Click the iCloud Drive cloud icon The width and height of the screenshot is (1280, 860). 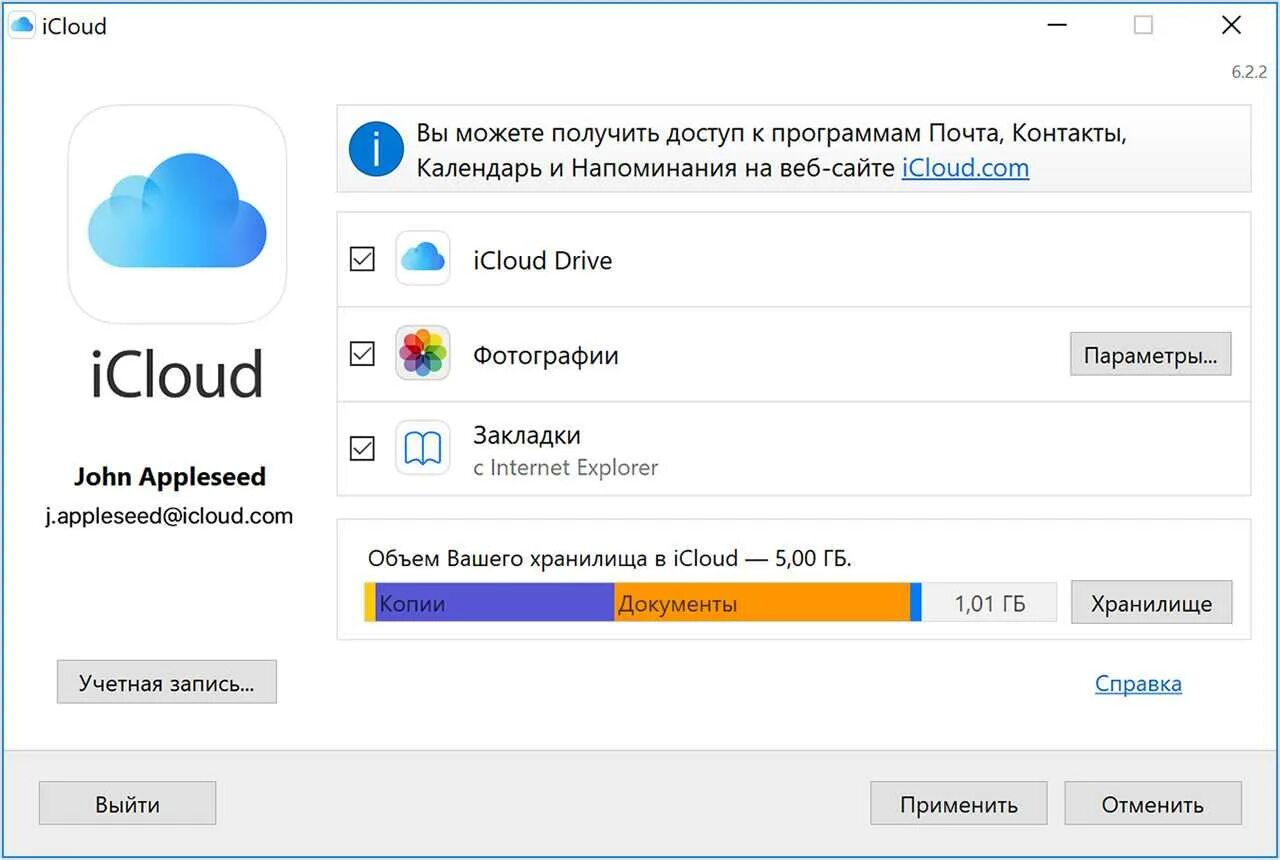422,259
